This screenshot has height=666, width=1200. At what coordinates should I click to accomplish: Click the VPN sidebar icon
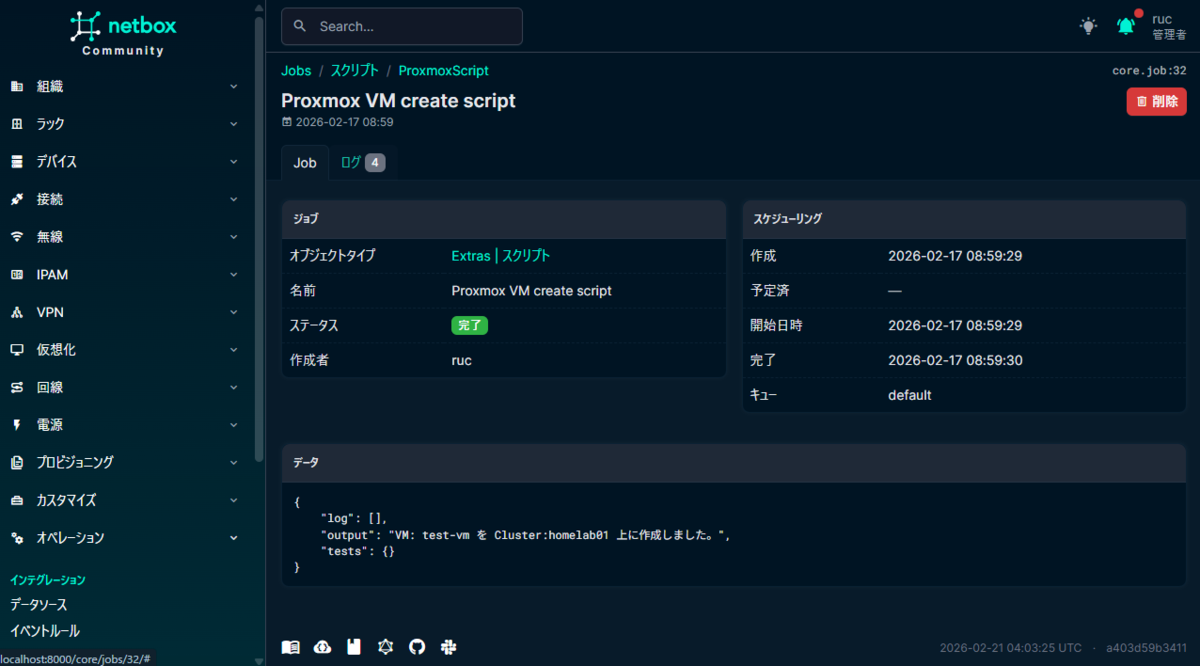pos(17,312)
